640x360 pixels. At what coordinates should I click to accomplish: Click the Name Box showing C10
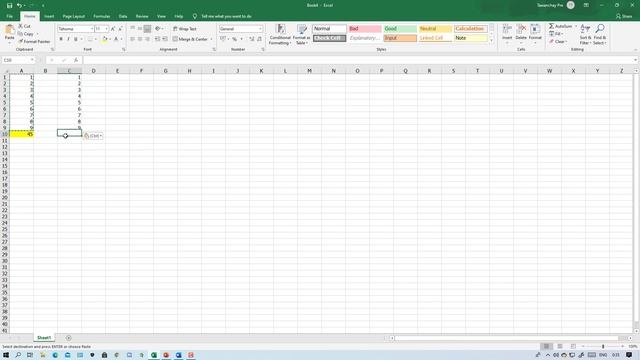18,60
